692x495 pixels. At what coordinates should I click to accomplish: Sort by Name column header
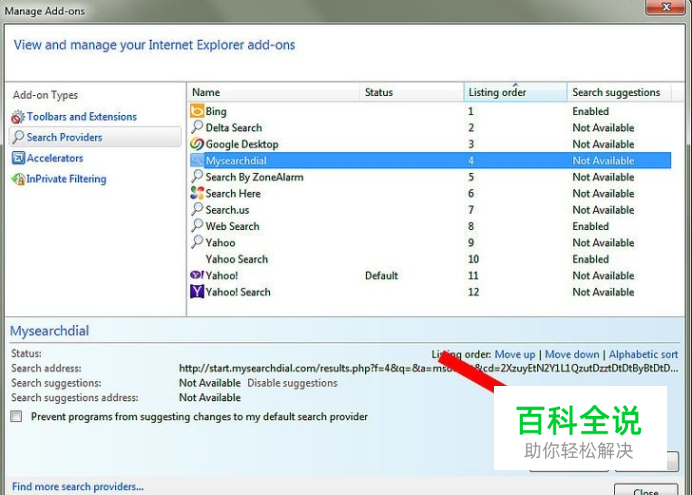(x=274, y=92)
